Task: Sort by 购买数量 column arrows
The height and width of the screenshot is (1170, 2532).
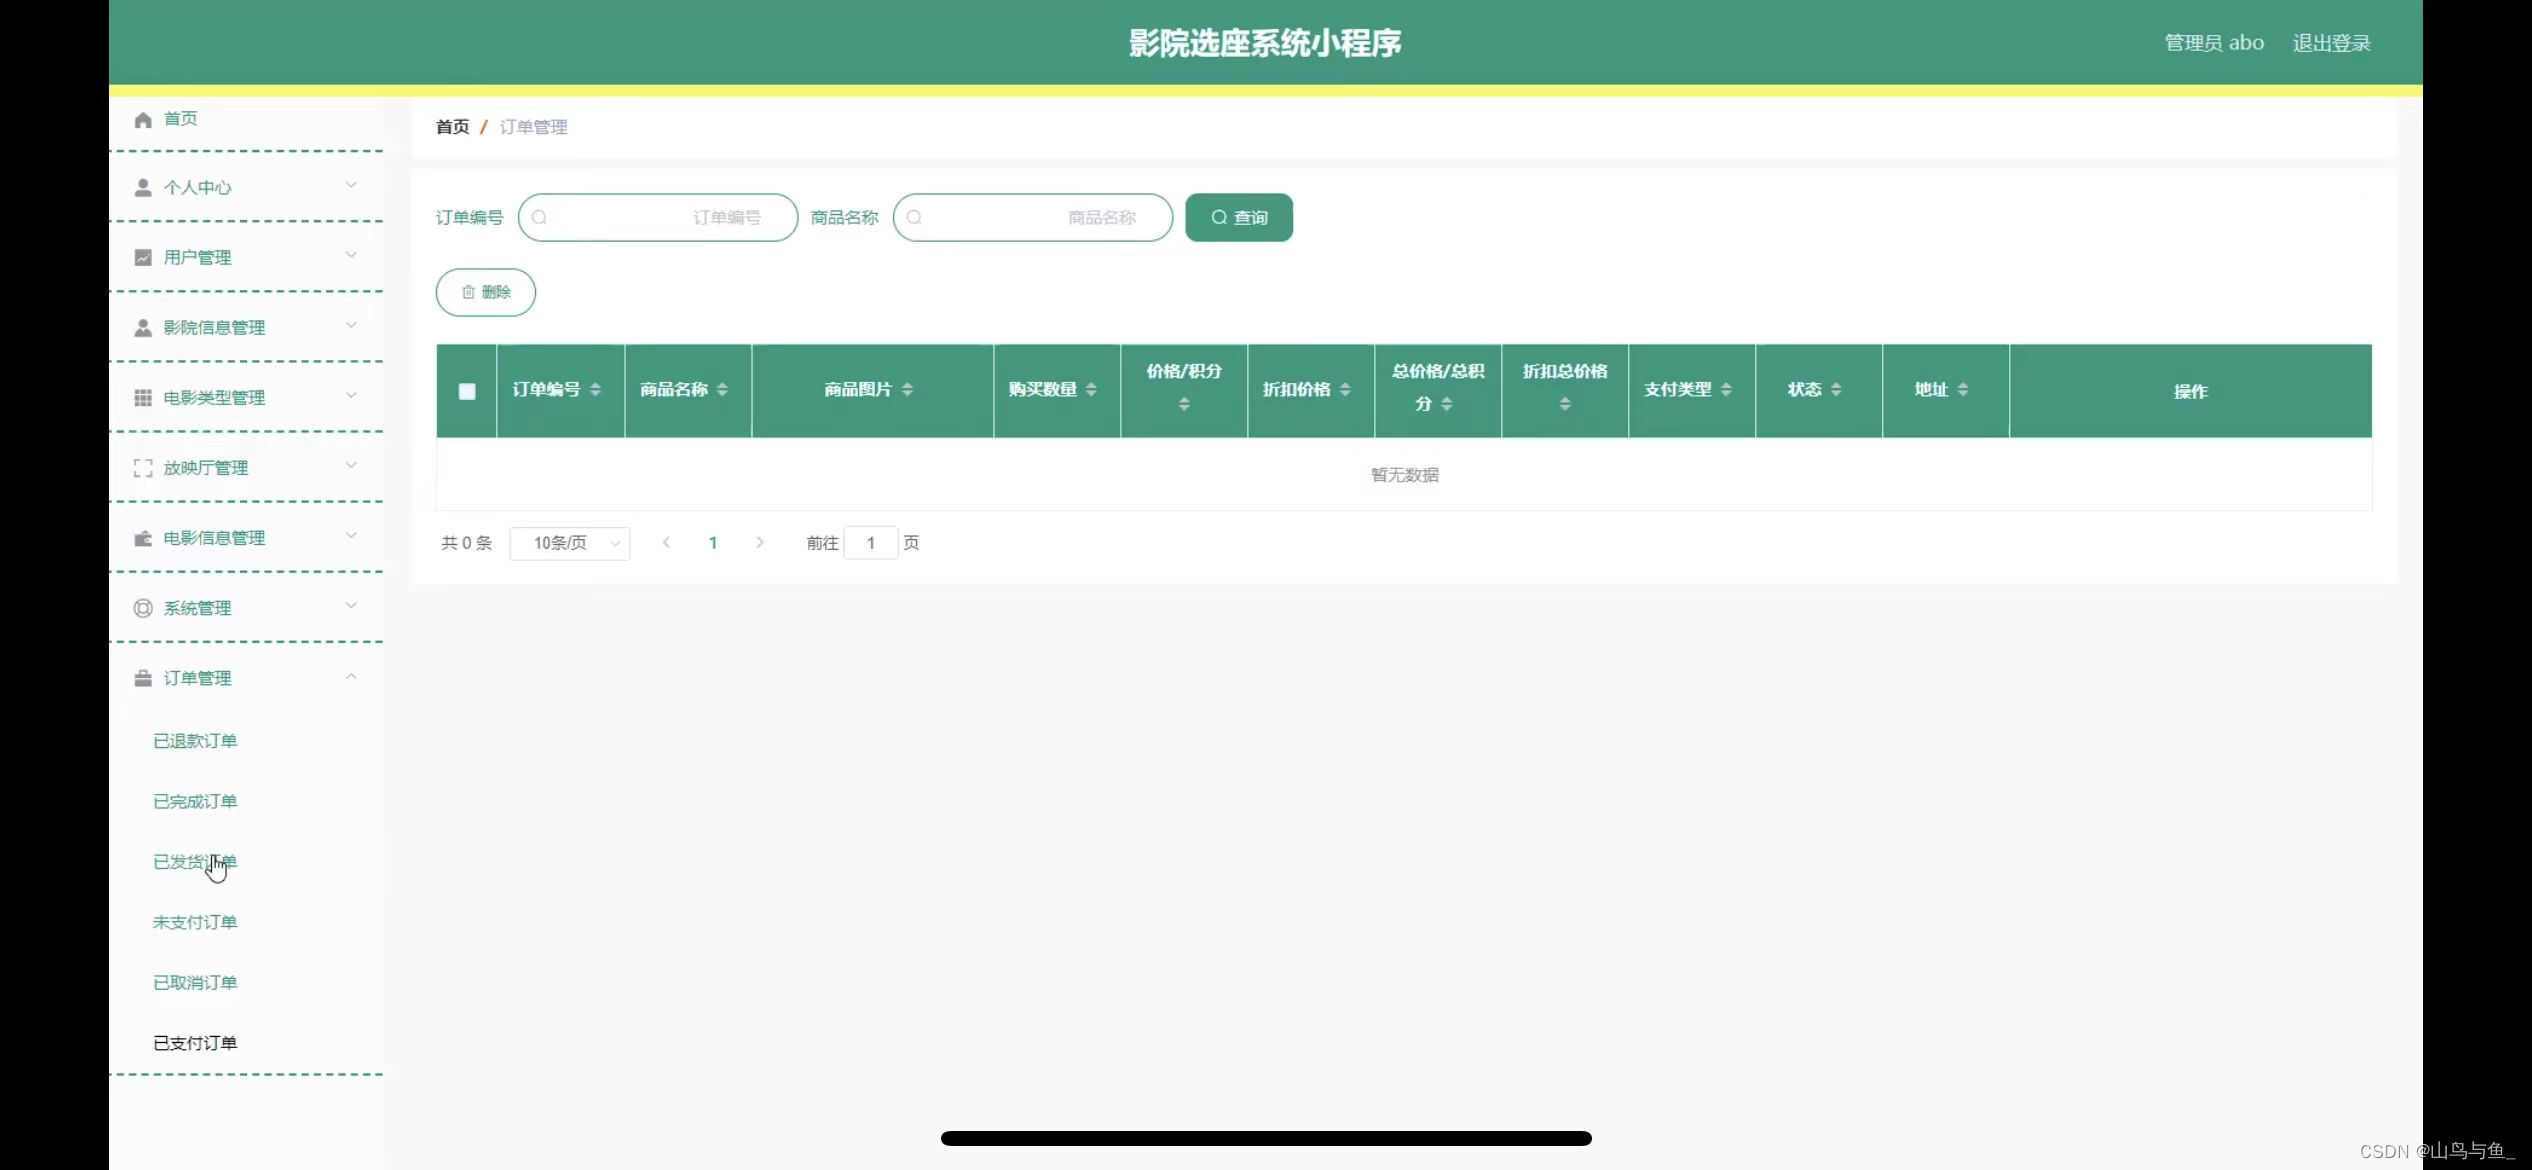Action: 1091,389
